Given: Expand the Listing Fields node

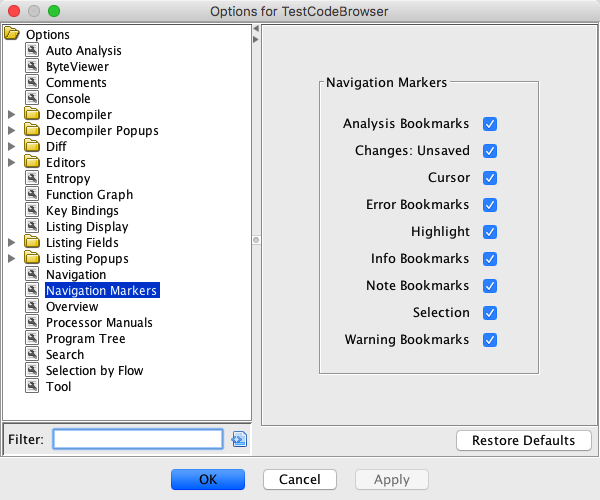Looking at the screenshot, I should pyautogui.click(x=12, y=243).
